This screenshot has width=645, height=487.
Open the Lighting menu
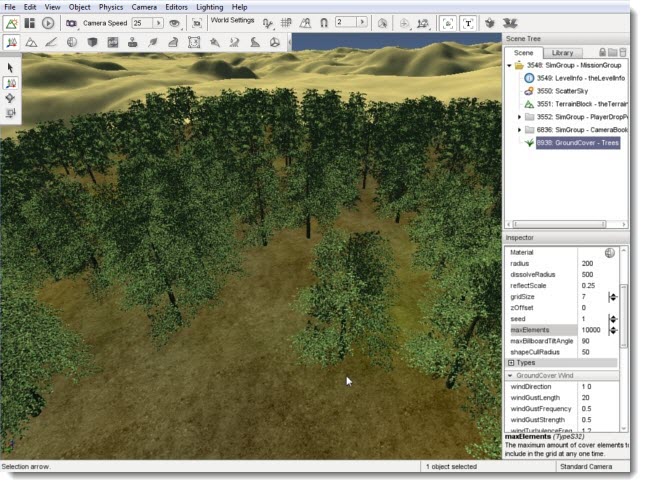click(x=209, y=7)
